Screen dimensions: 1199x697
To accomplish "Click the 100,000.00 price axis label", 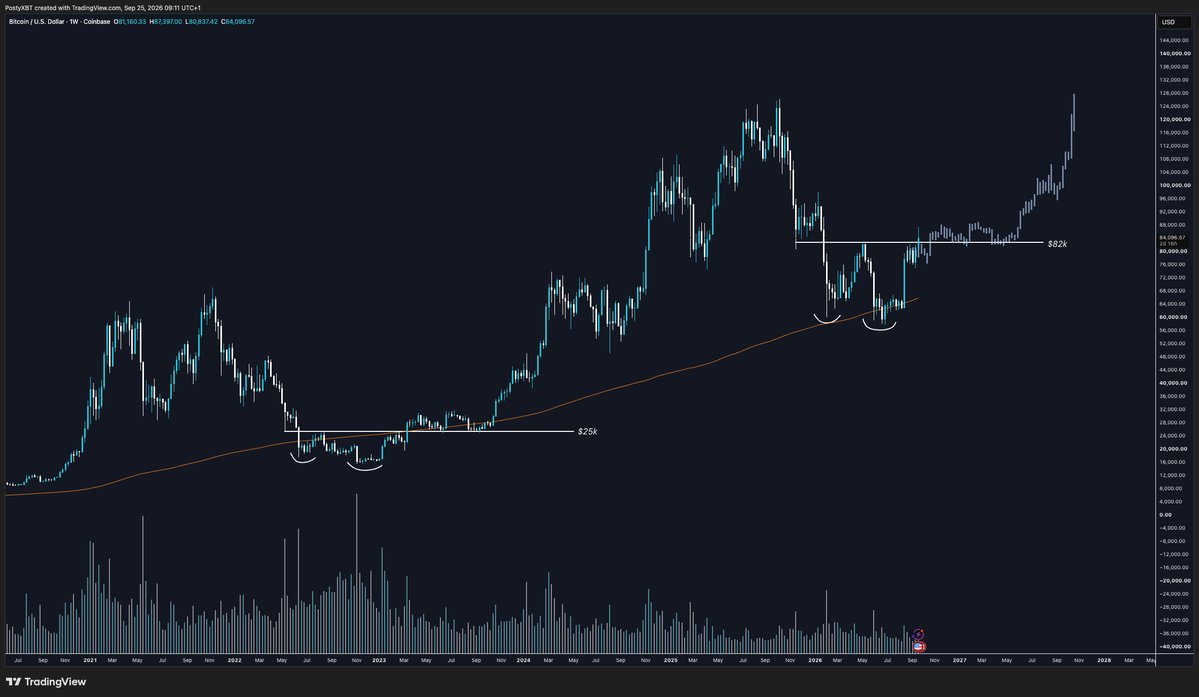I will tap(1175, 185).
